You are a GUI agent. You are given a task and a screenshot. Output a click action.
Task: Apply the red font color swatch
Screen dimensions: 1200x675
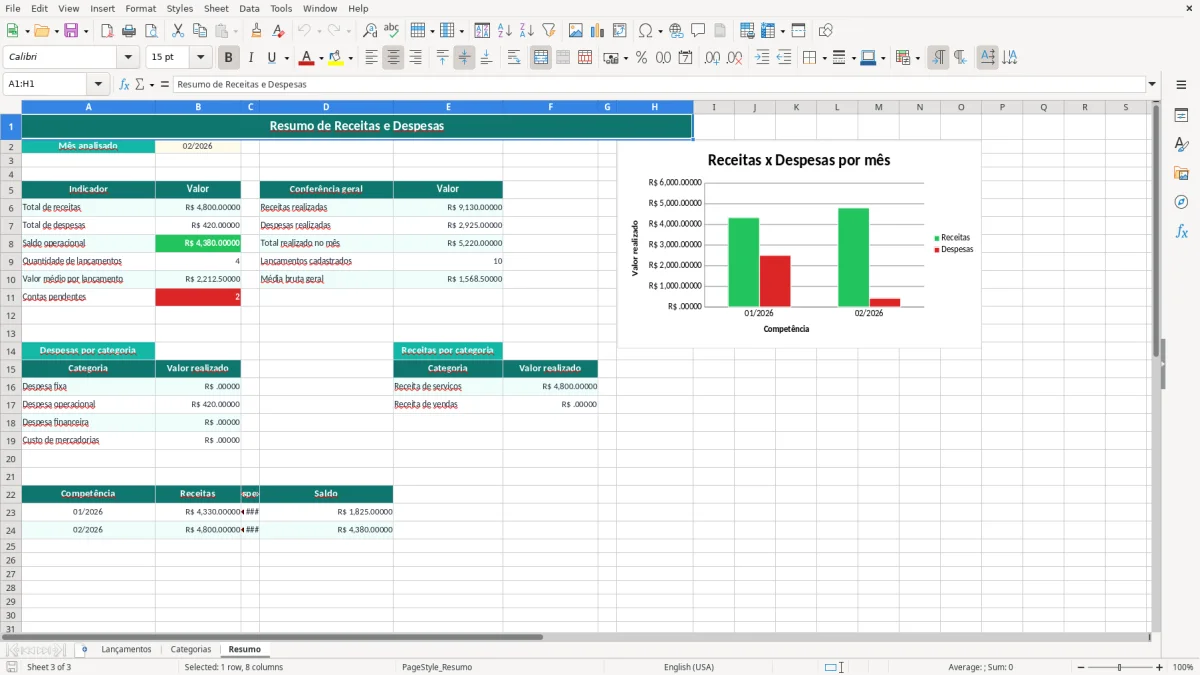(307, 58)
